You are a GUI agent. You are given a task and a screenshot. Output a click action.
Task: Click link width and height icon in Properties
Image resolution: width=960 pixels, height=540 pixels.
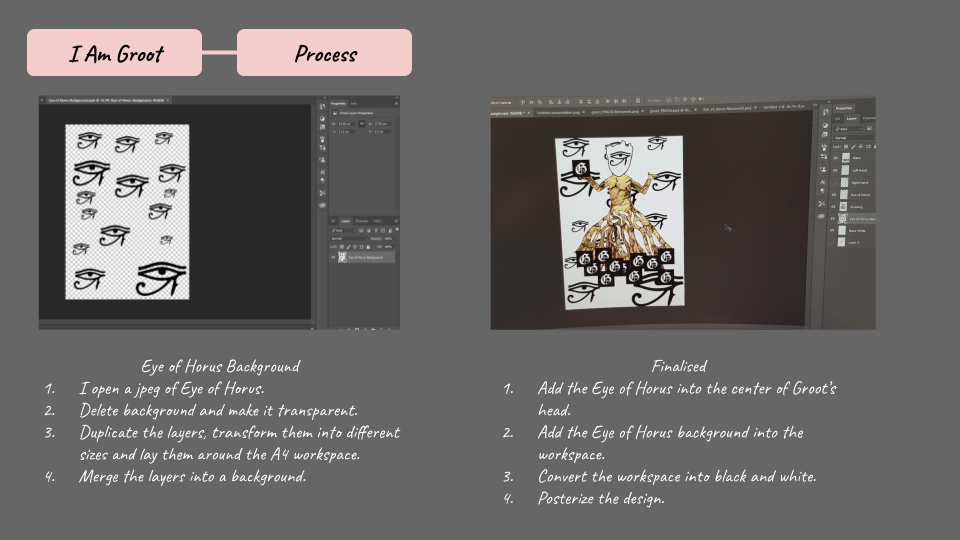362,124
